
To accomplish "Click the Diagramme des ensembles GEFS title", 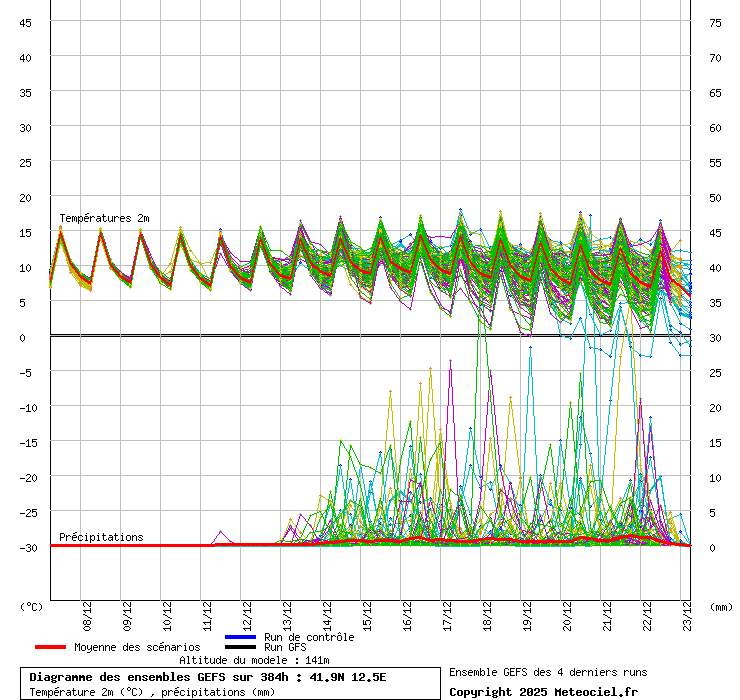I will pos(207,677).
